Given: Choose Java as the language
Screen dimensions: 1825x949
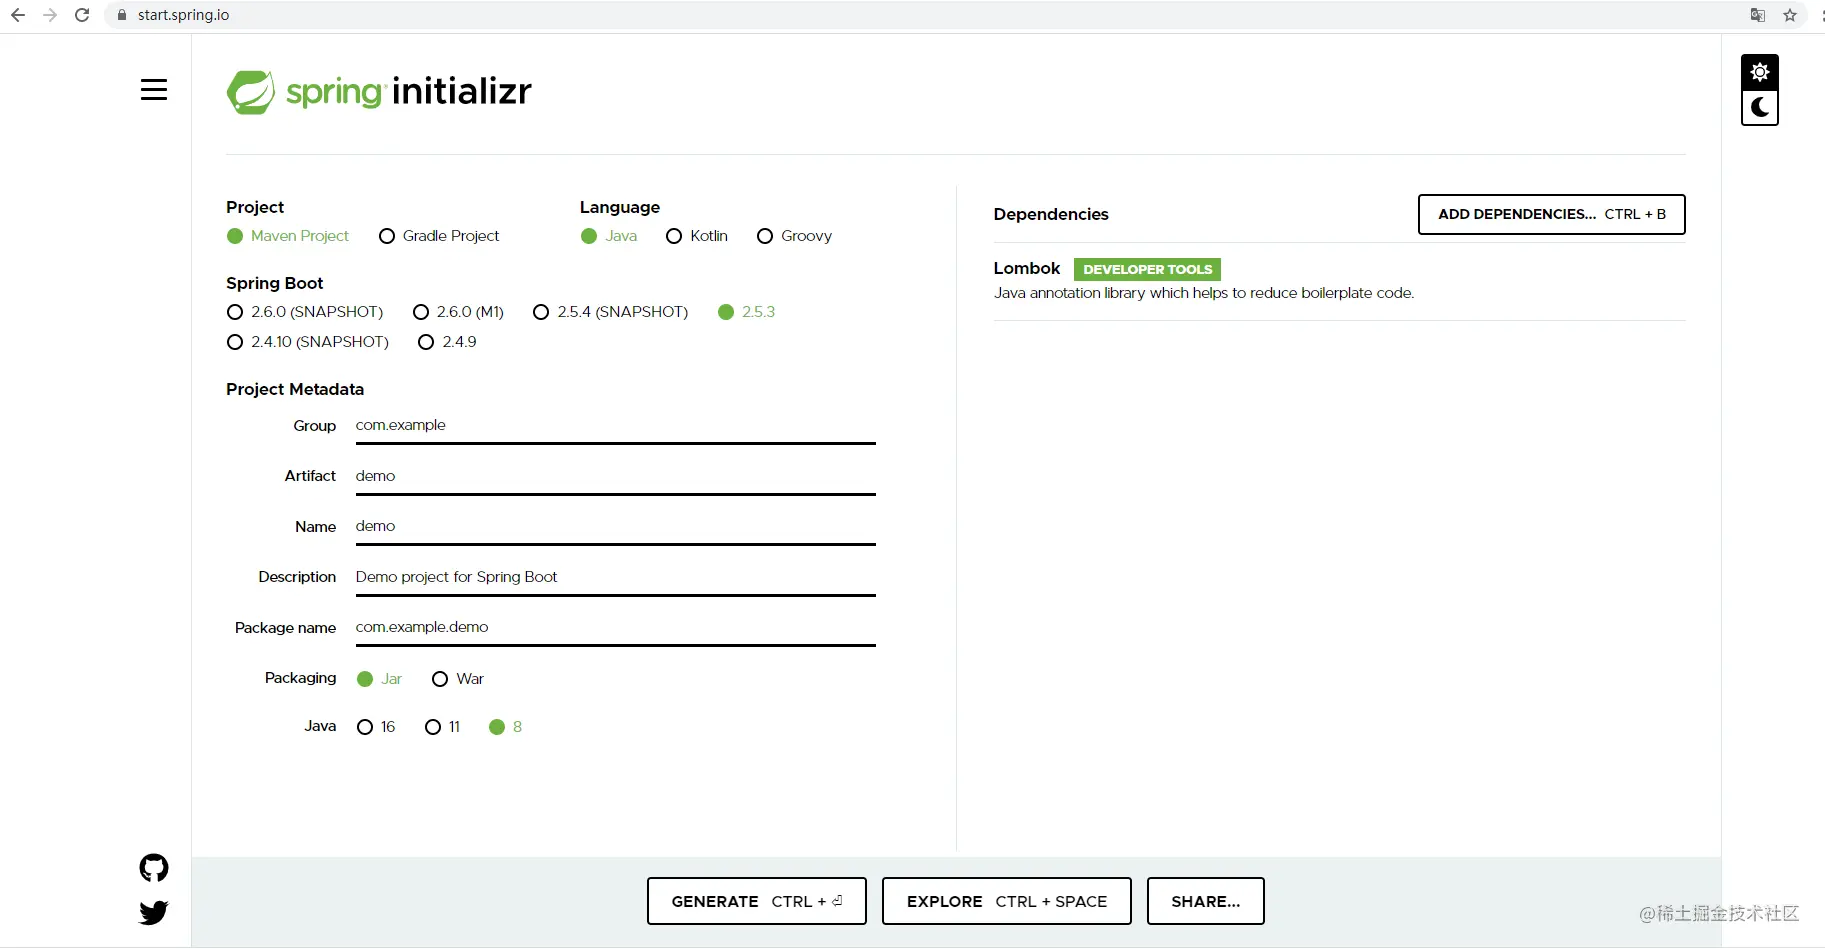Looking at the screenshot, I should point(609,236).
